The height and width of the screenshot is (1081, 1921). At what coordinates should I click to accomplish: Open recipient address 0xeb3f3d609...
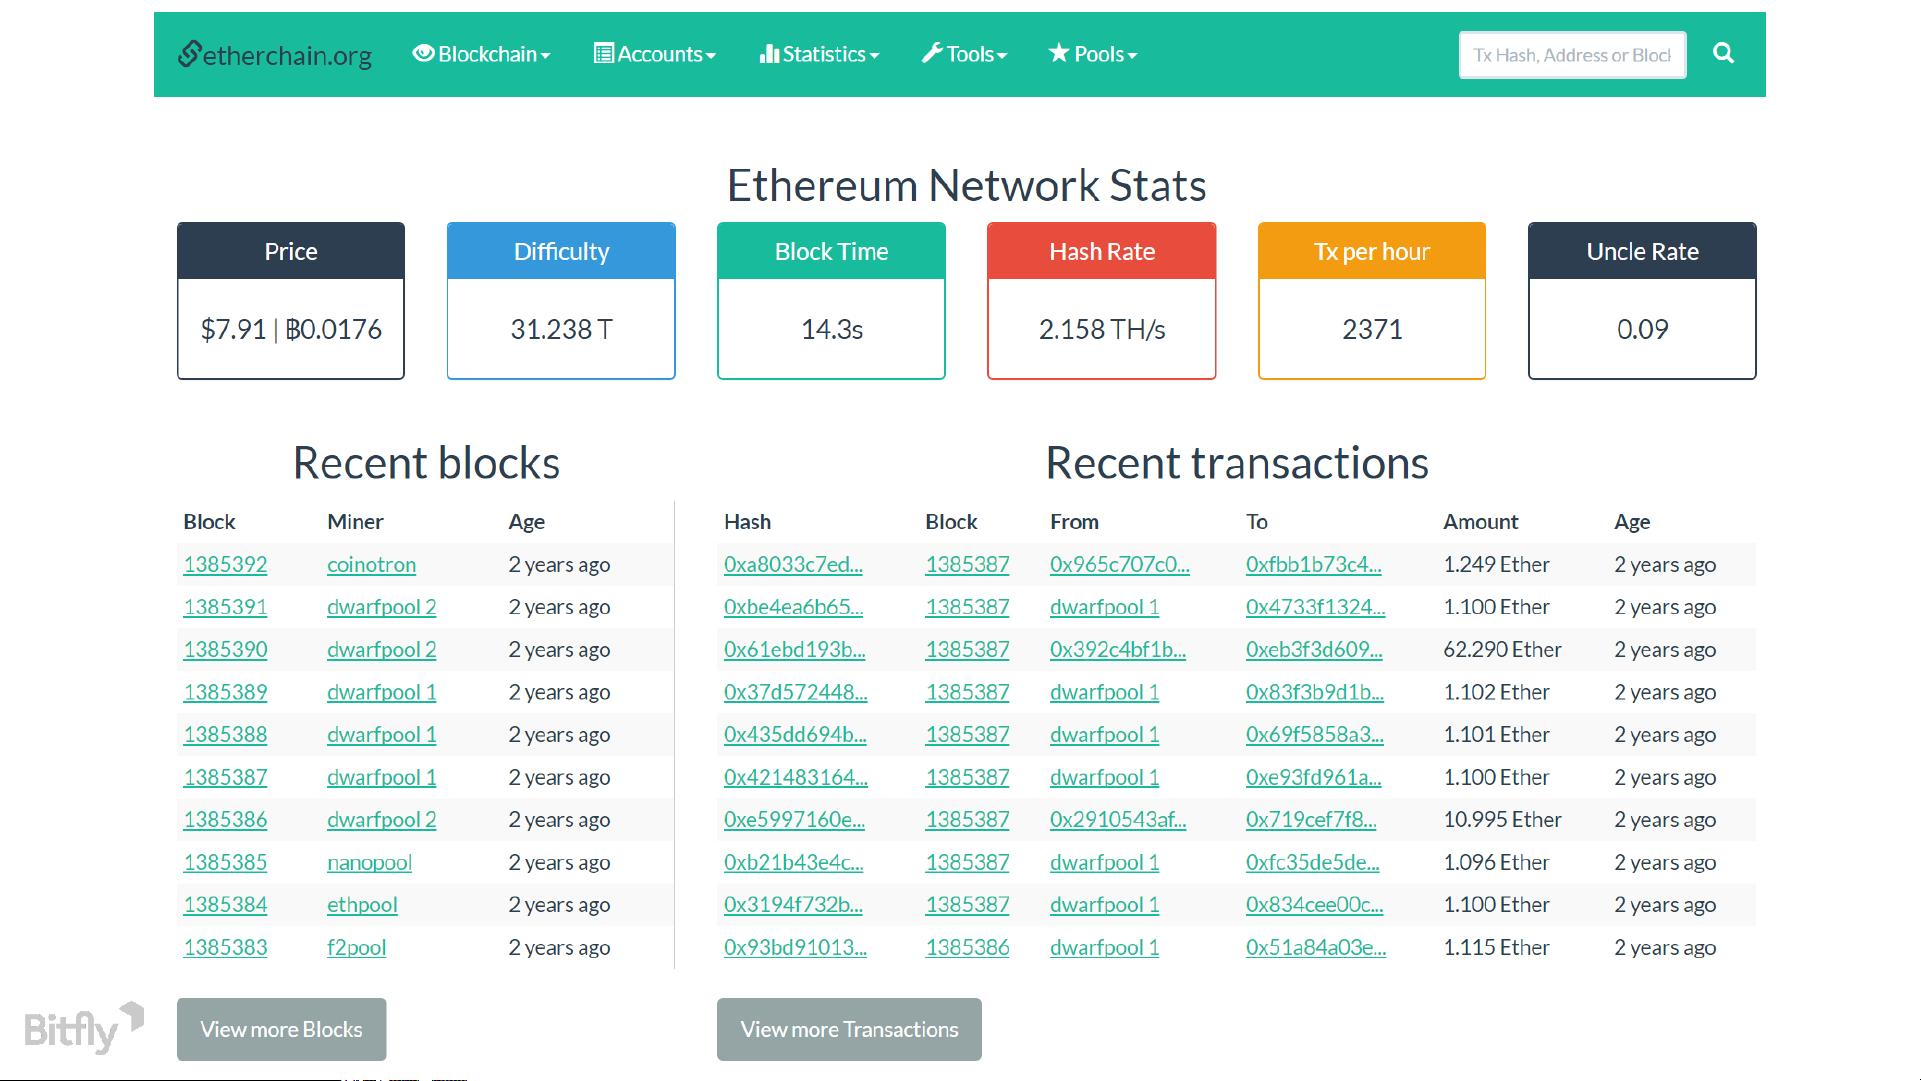(x=1314, y=649)
